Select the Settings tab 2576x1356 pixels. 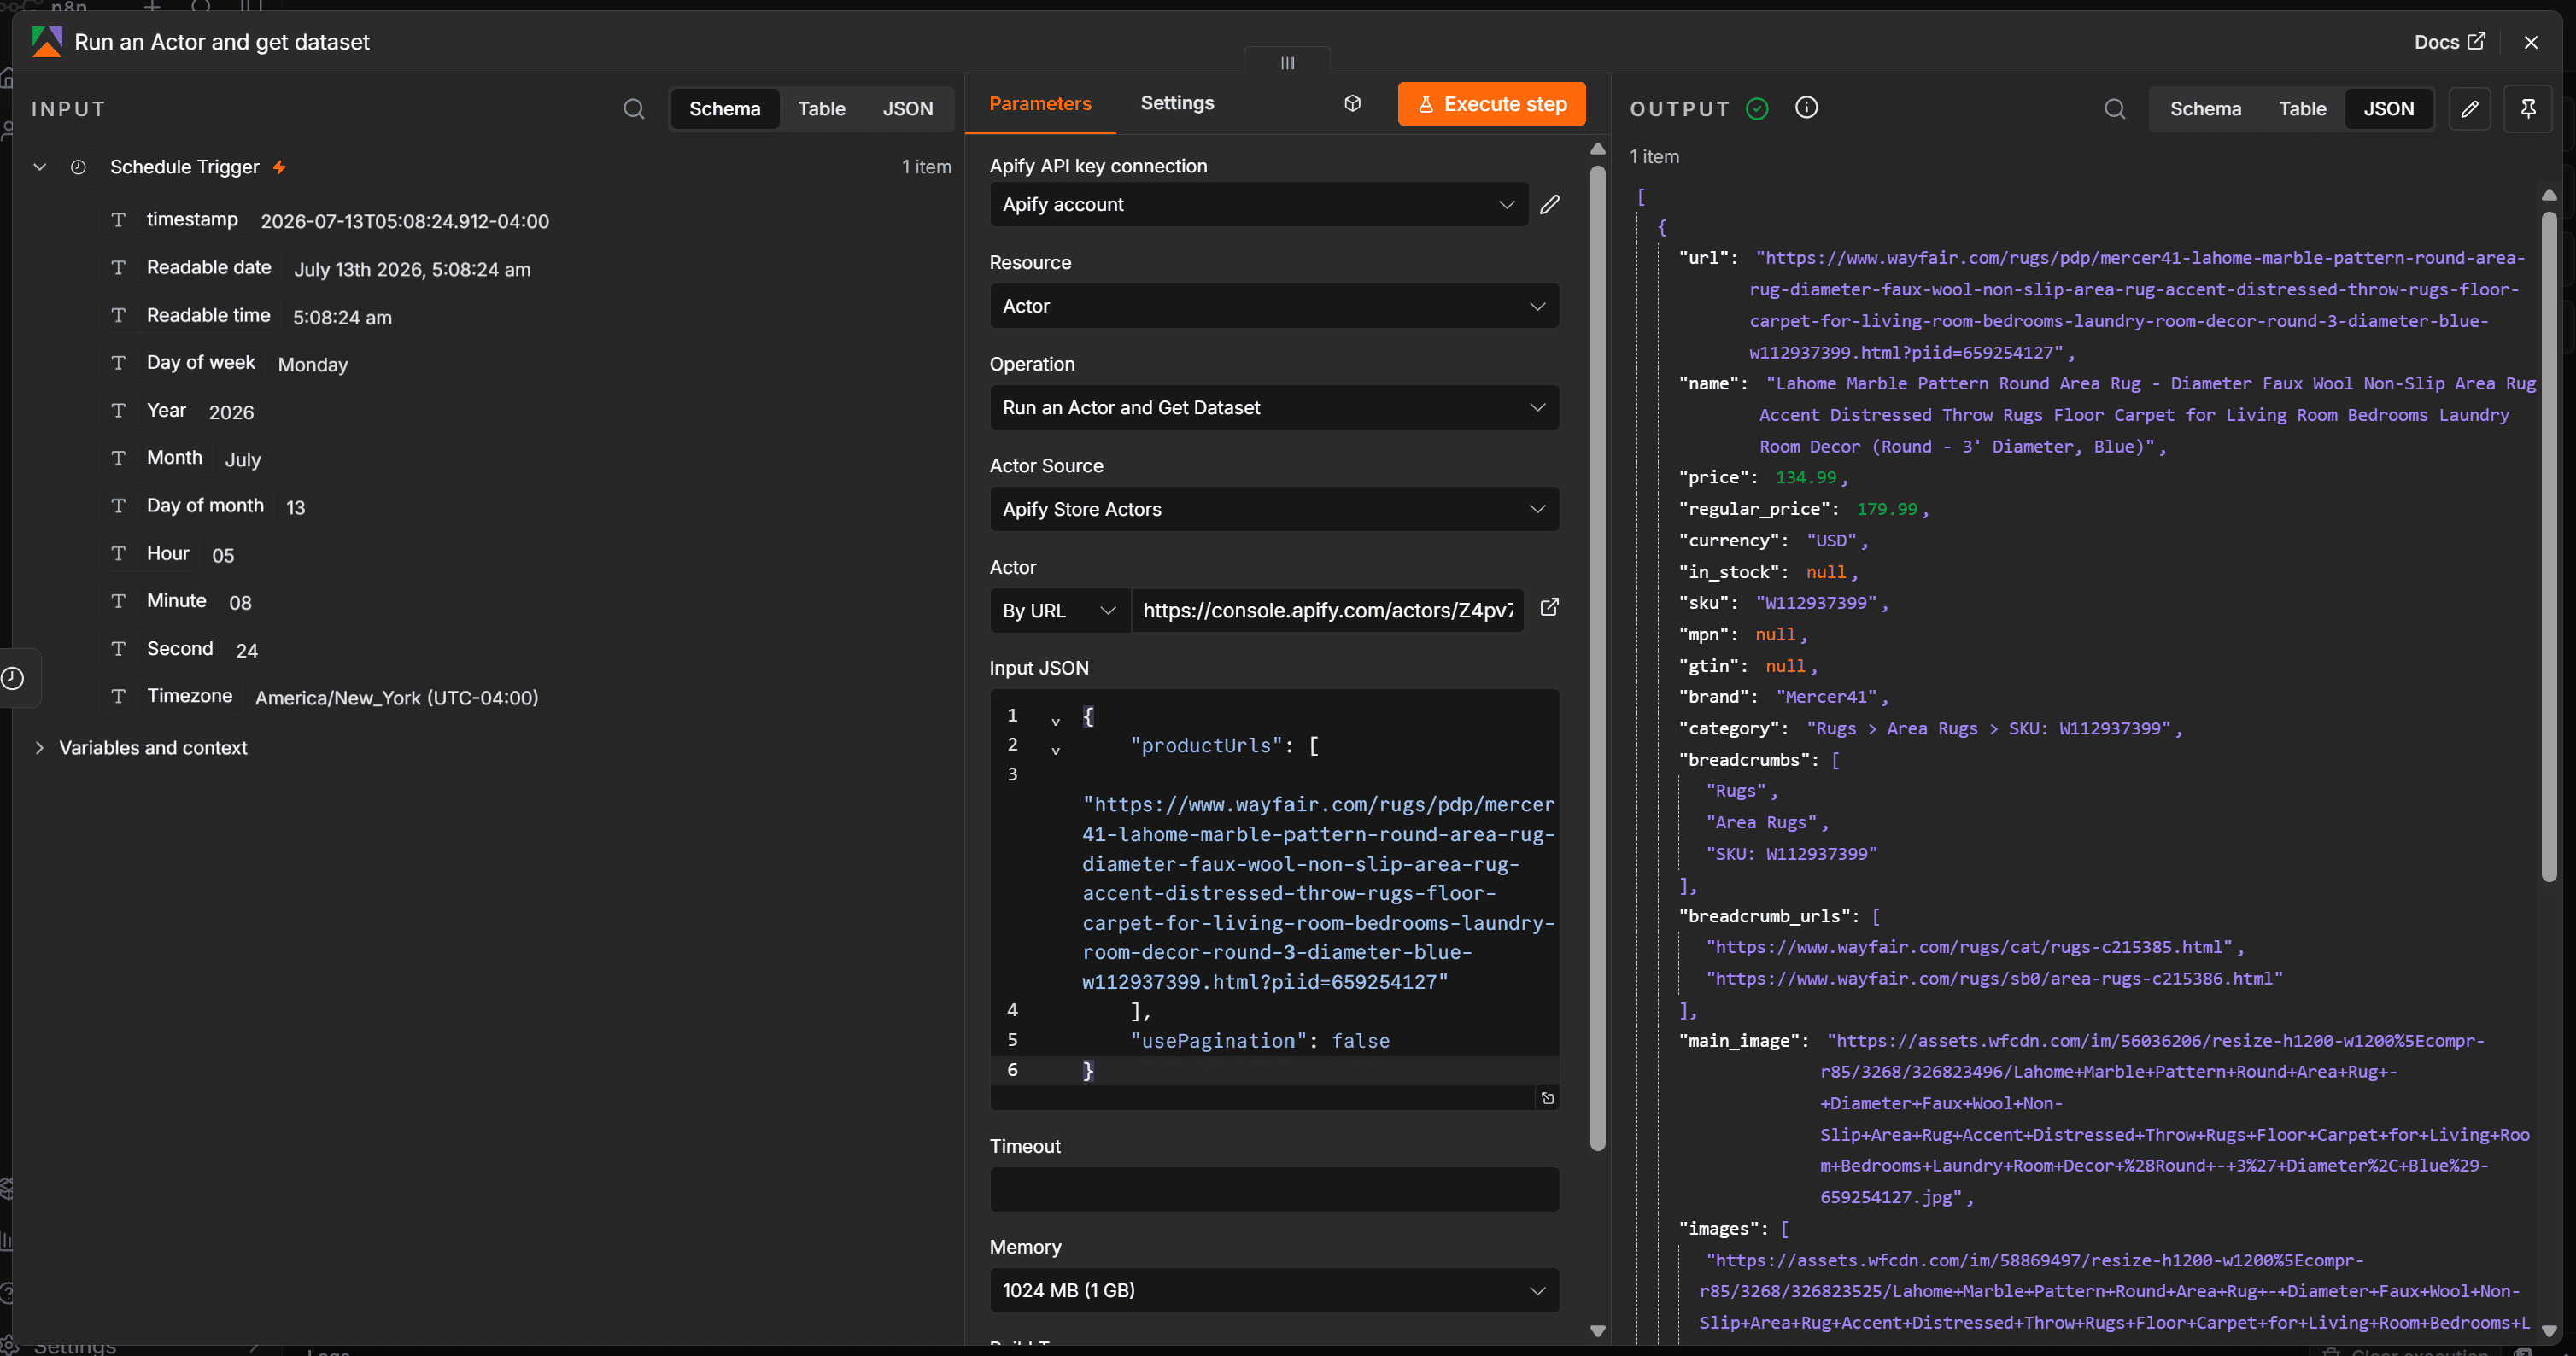tap(1177, 103)
